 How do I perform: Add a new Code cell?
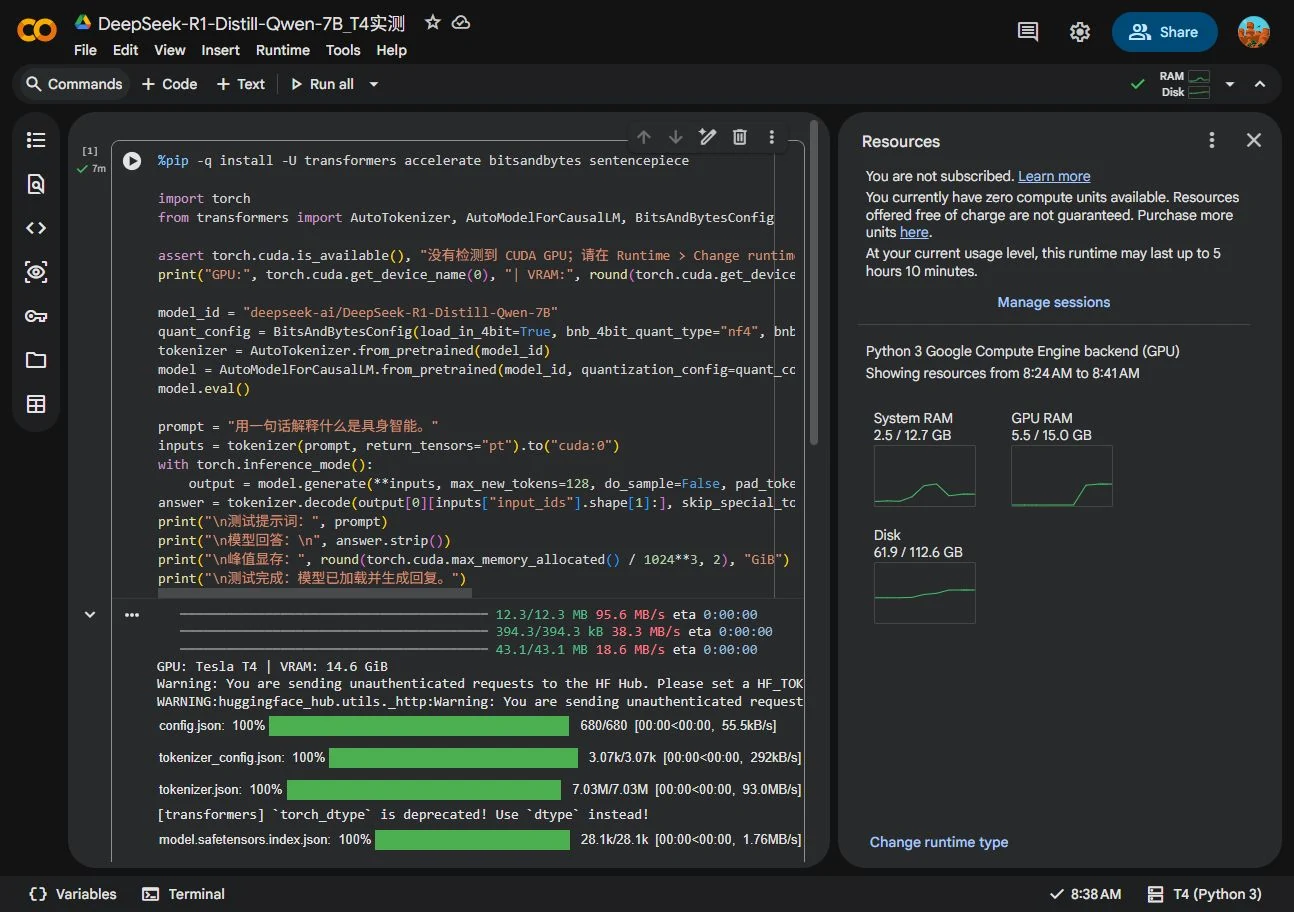(x=169, y=84)
